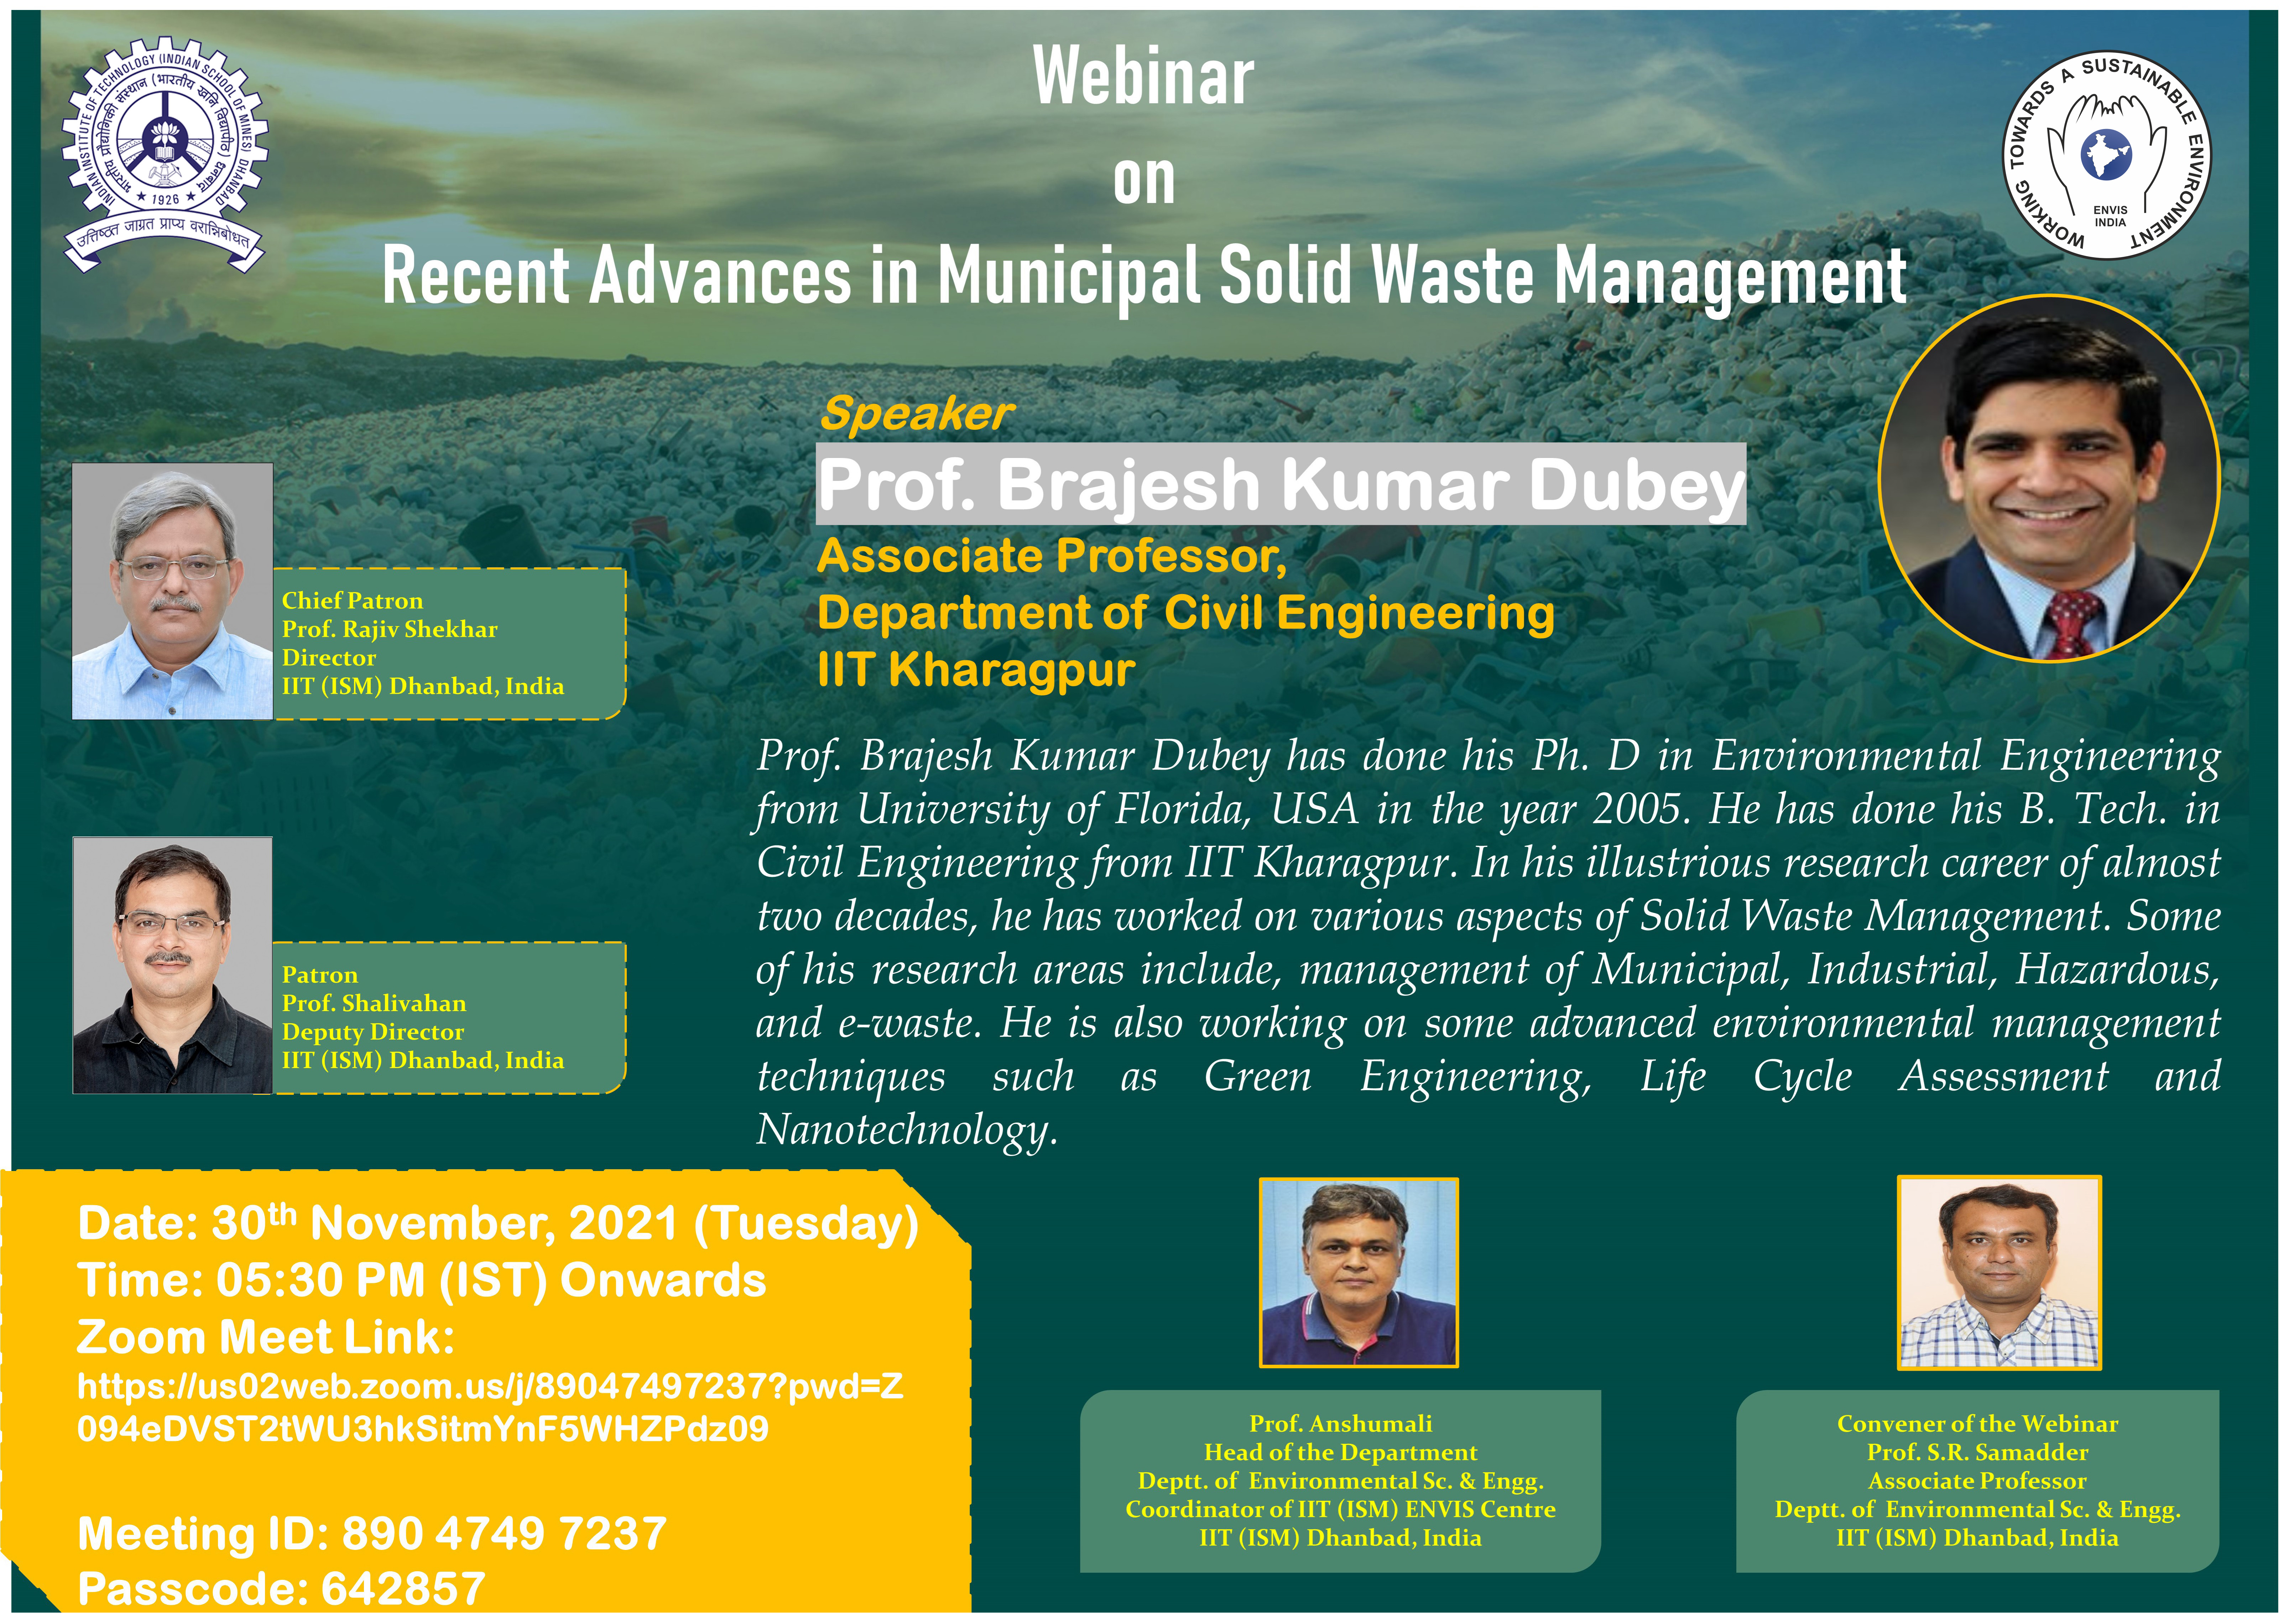Image resolution: width=2289 pixels, height=1624 pixels.
Task: Click the bio paragraph's first line mentioning Ph. D
Action: 1489,757
